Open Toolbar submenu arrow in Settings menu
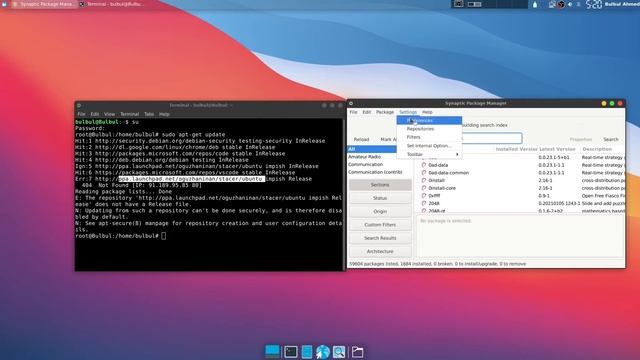Viewport: 640px width, 360px height. coord(457,154)
